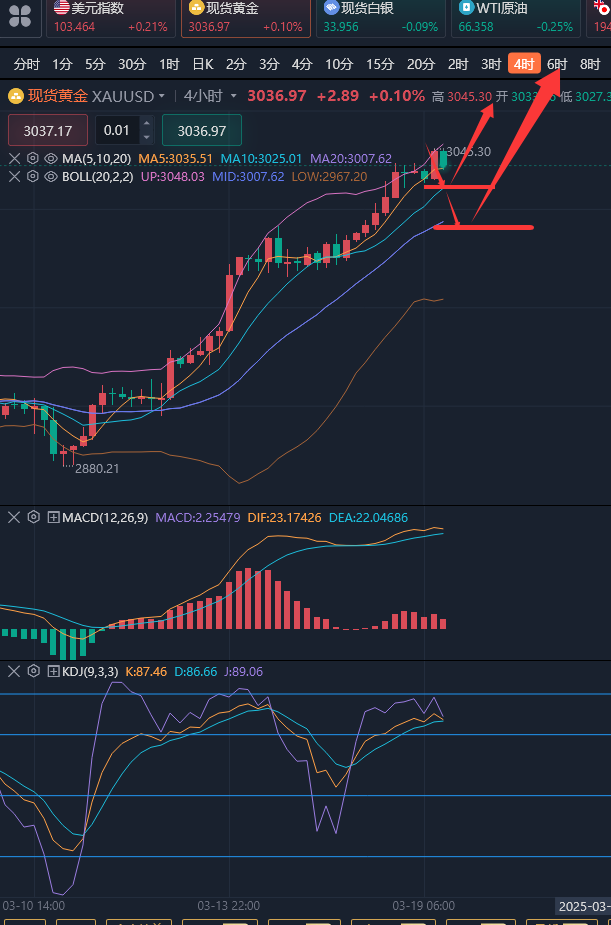Click the MA10:3025.01 value

[261, 158]
